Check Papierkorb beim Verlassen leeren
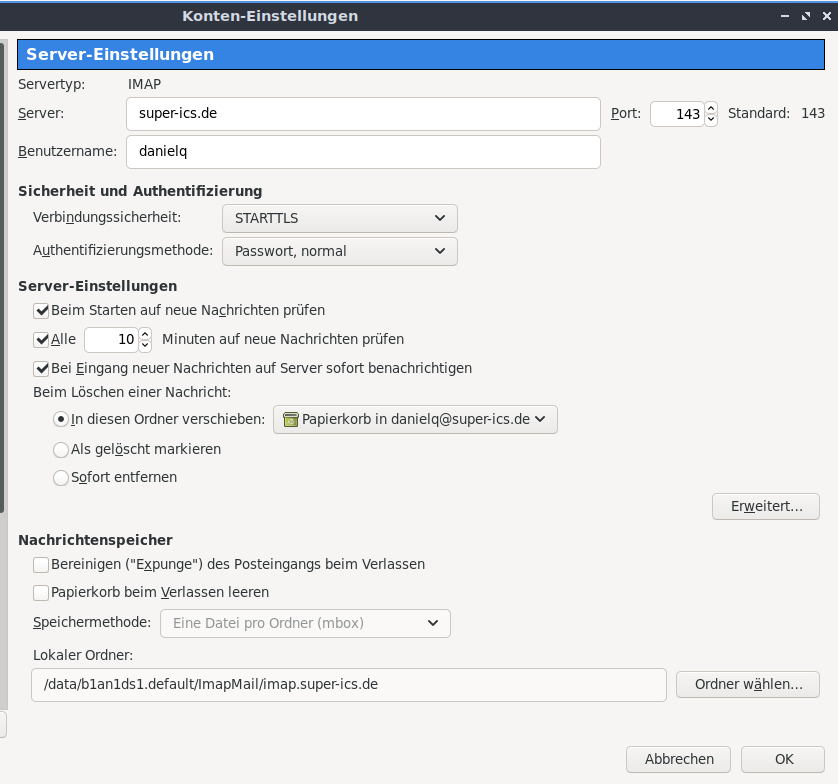 click(x=41, y=593)
